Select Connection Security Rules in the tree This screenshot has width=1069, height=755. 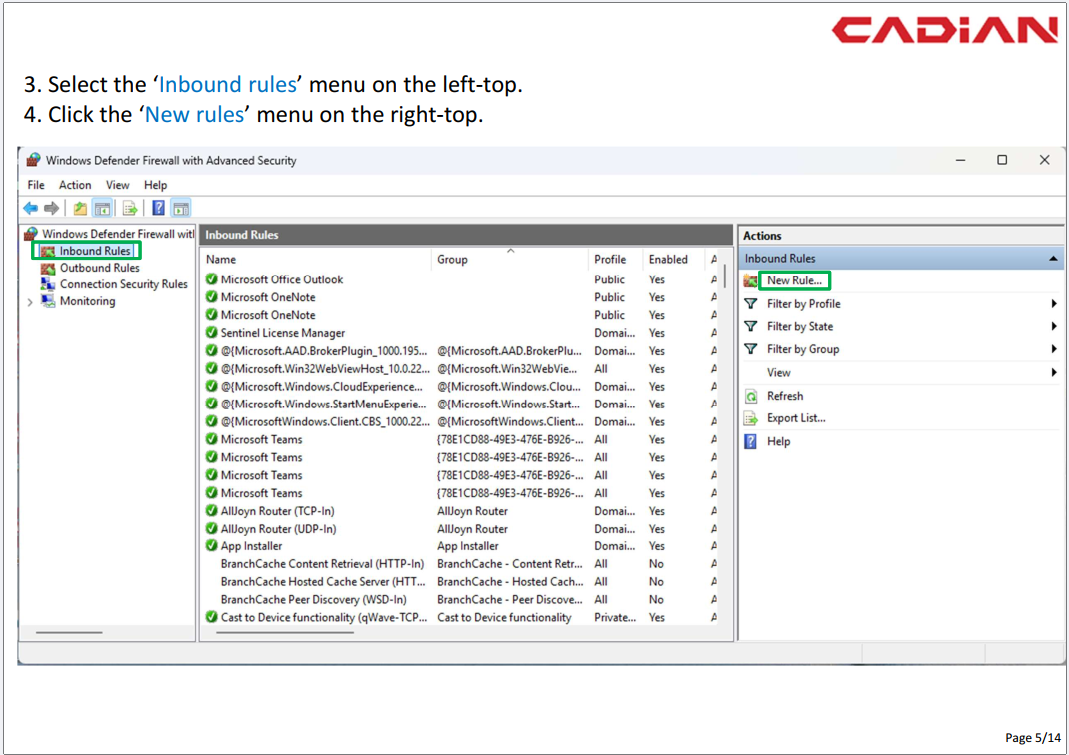(x=123, y=284)
